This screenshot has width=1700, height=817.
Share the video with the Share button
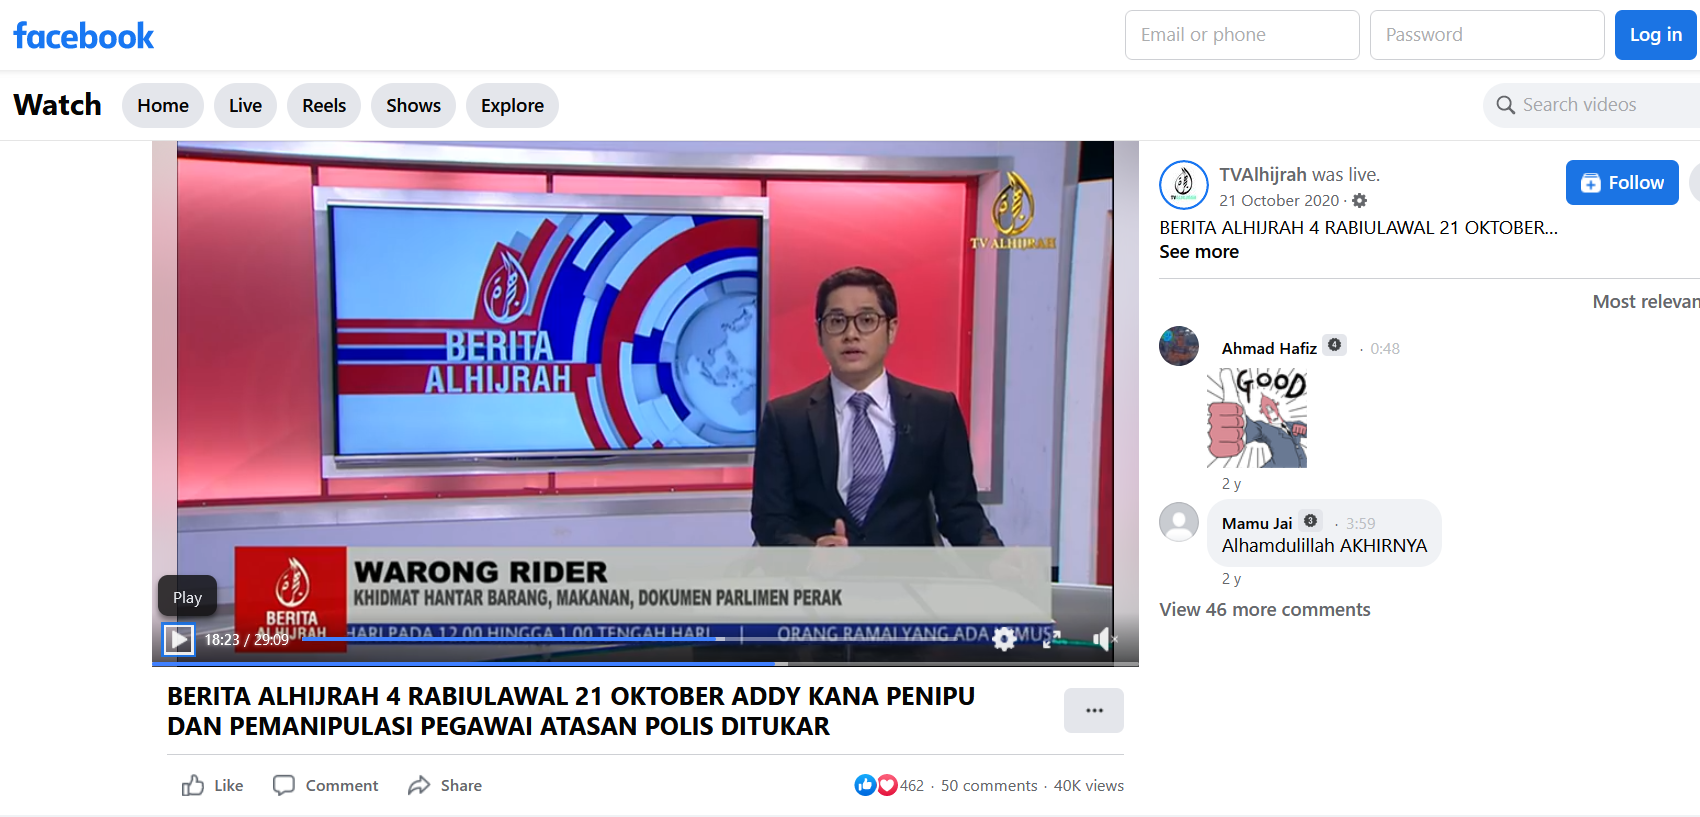pyautogui.click(x=445, y=785)
